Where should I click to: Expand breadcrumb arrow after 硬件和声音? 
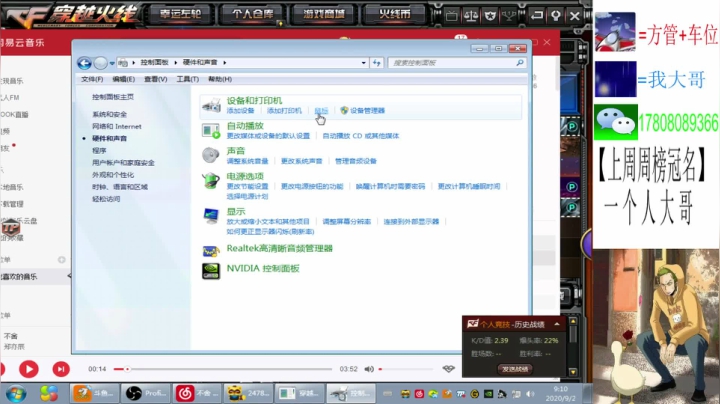pos(225,62)
